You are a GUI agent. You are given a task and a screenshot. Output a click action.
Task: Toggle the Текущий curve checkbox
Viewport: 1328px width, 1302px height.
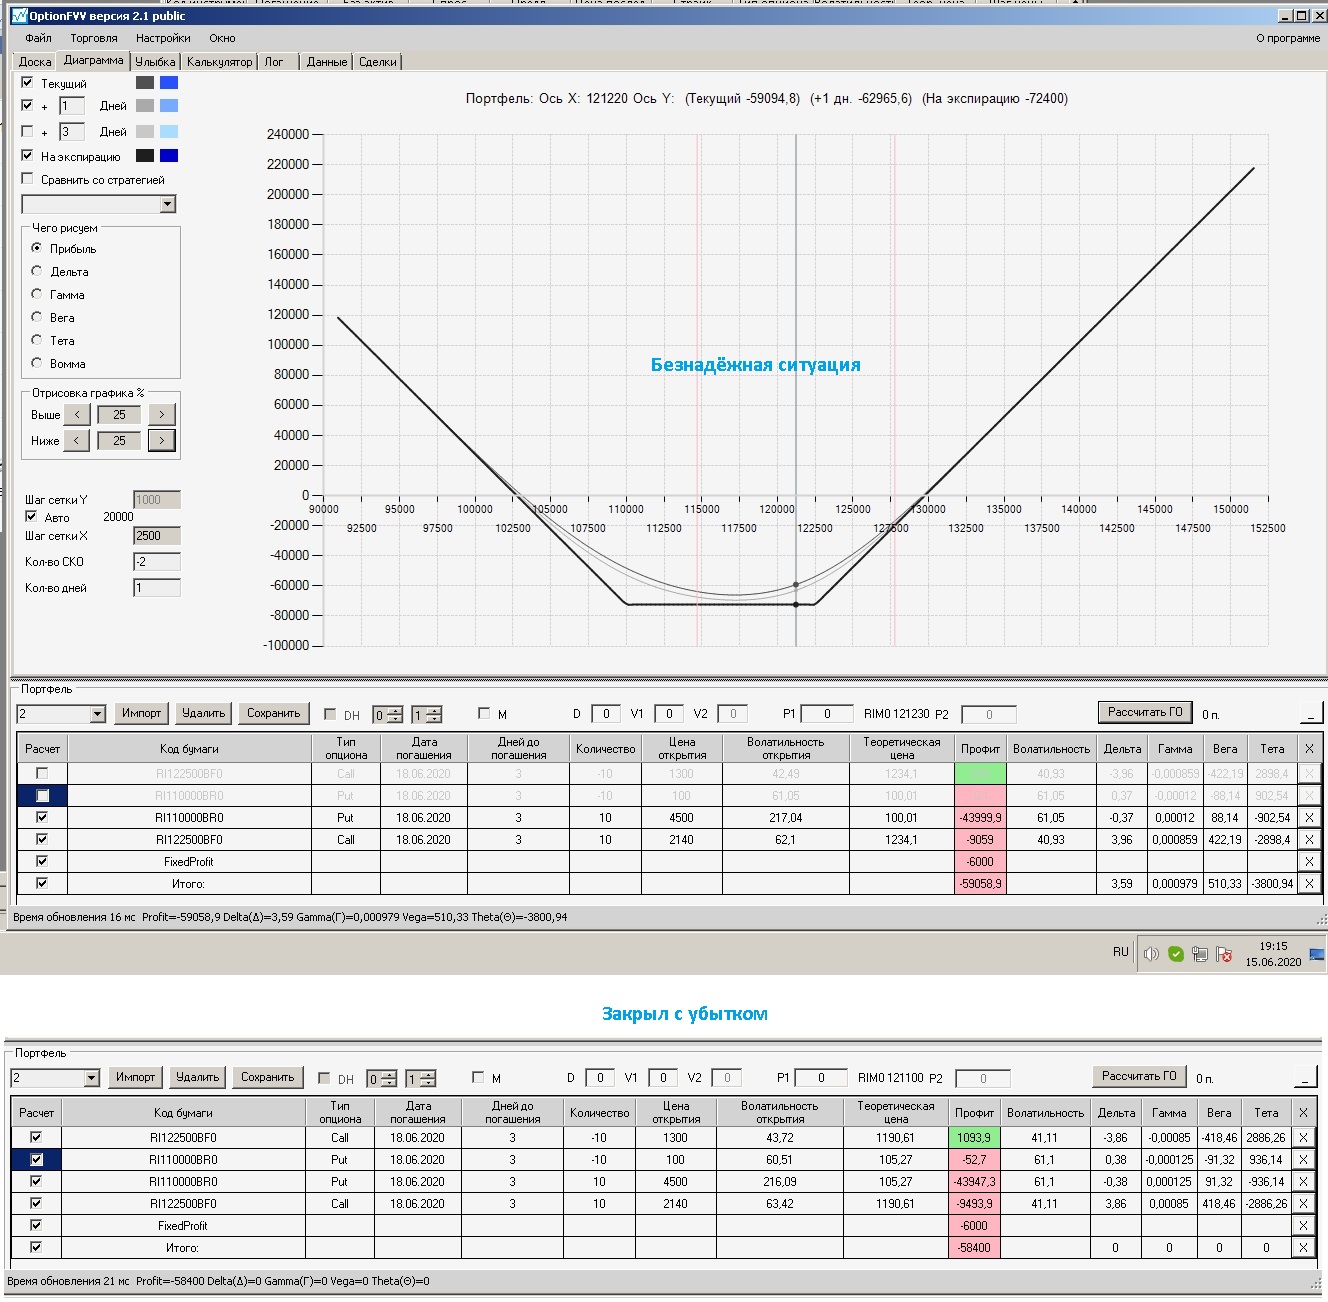click(x=27, y=83)
